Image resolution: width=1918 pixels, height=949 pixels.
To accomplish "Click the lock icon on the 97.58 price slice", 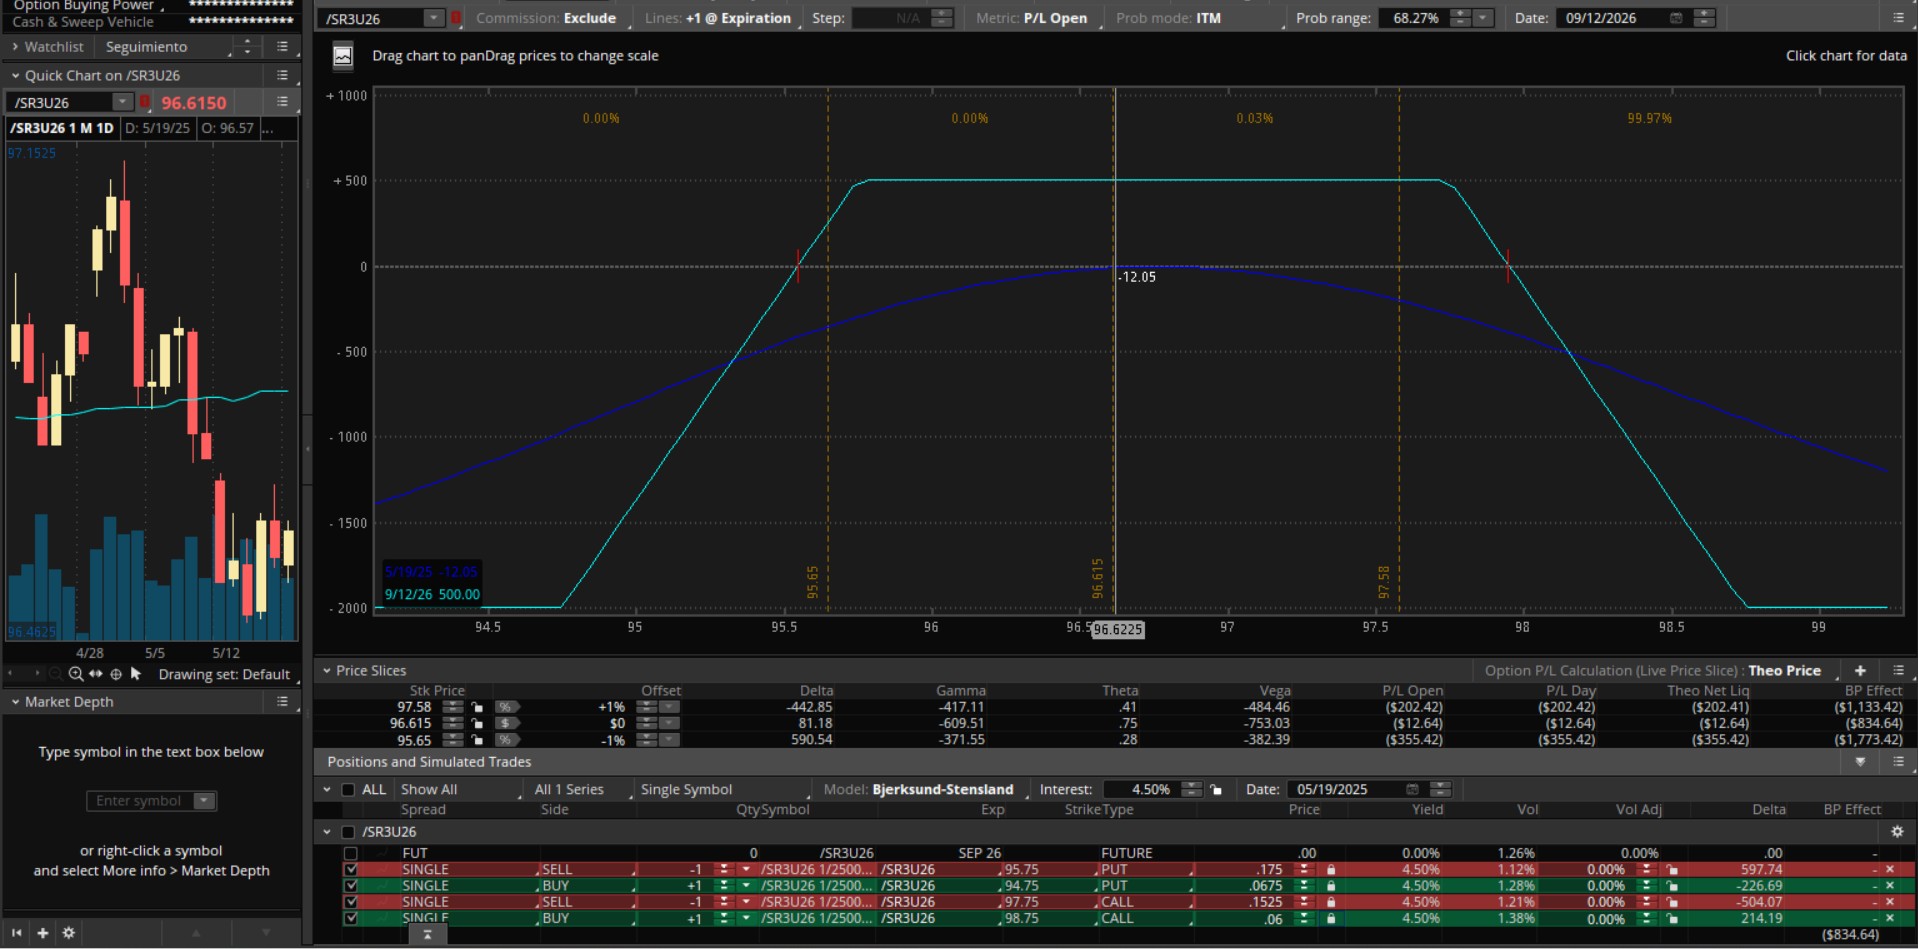I will (478, 707).
